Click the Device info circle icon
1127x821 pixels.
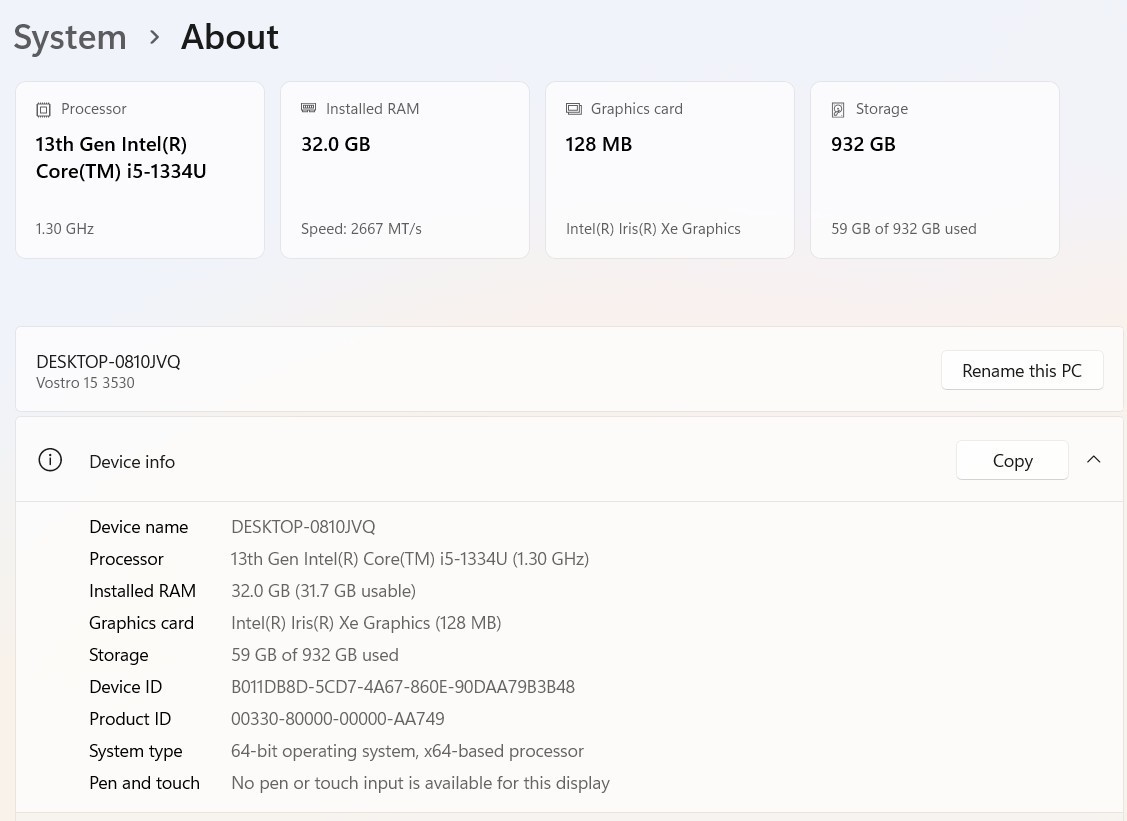click(x=50, y=460)
